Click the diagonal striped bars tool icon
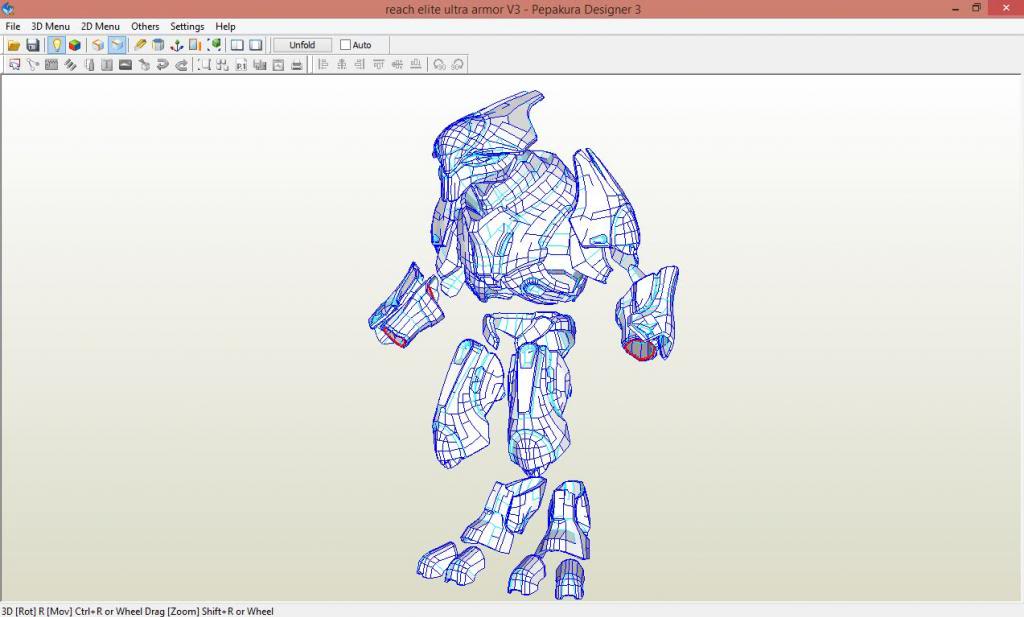The width and height of the screenshot is (1024, 617). pyautogui.click(x=70, y=65)
